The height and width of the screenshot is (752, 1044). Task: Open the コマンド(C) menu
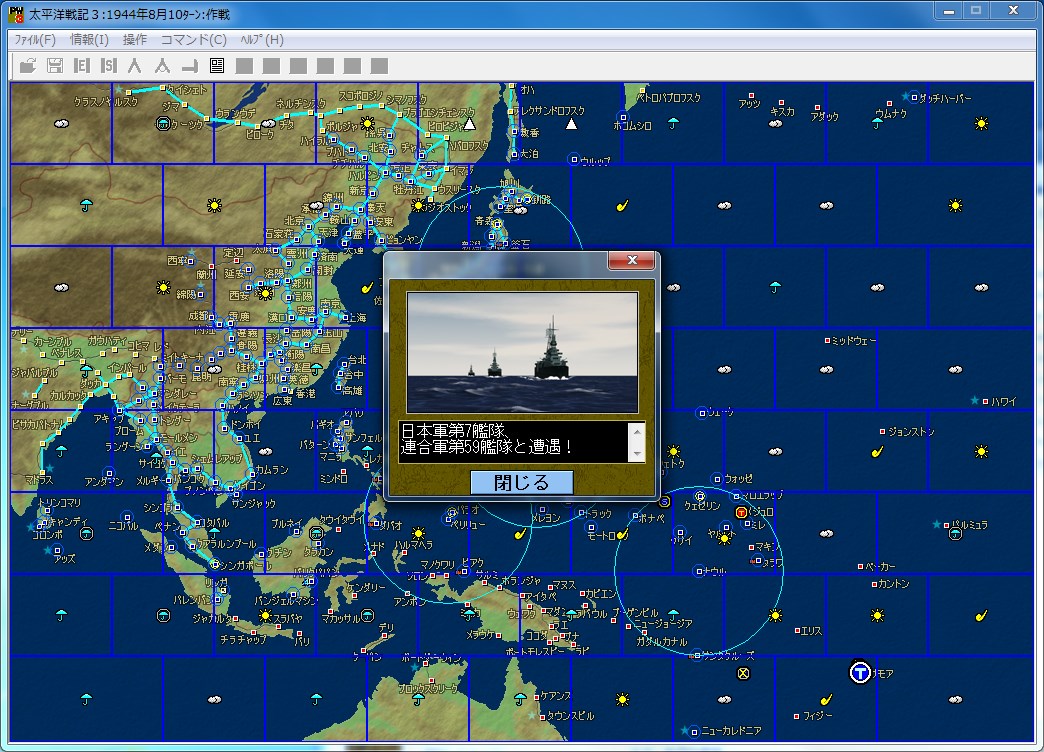click(x=194, y=40)
